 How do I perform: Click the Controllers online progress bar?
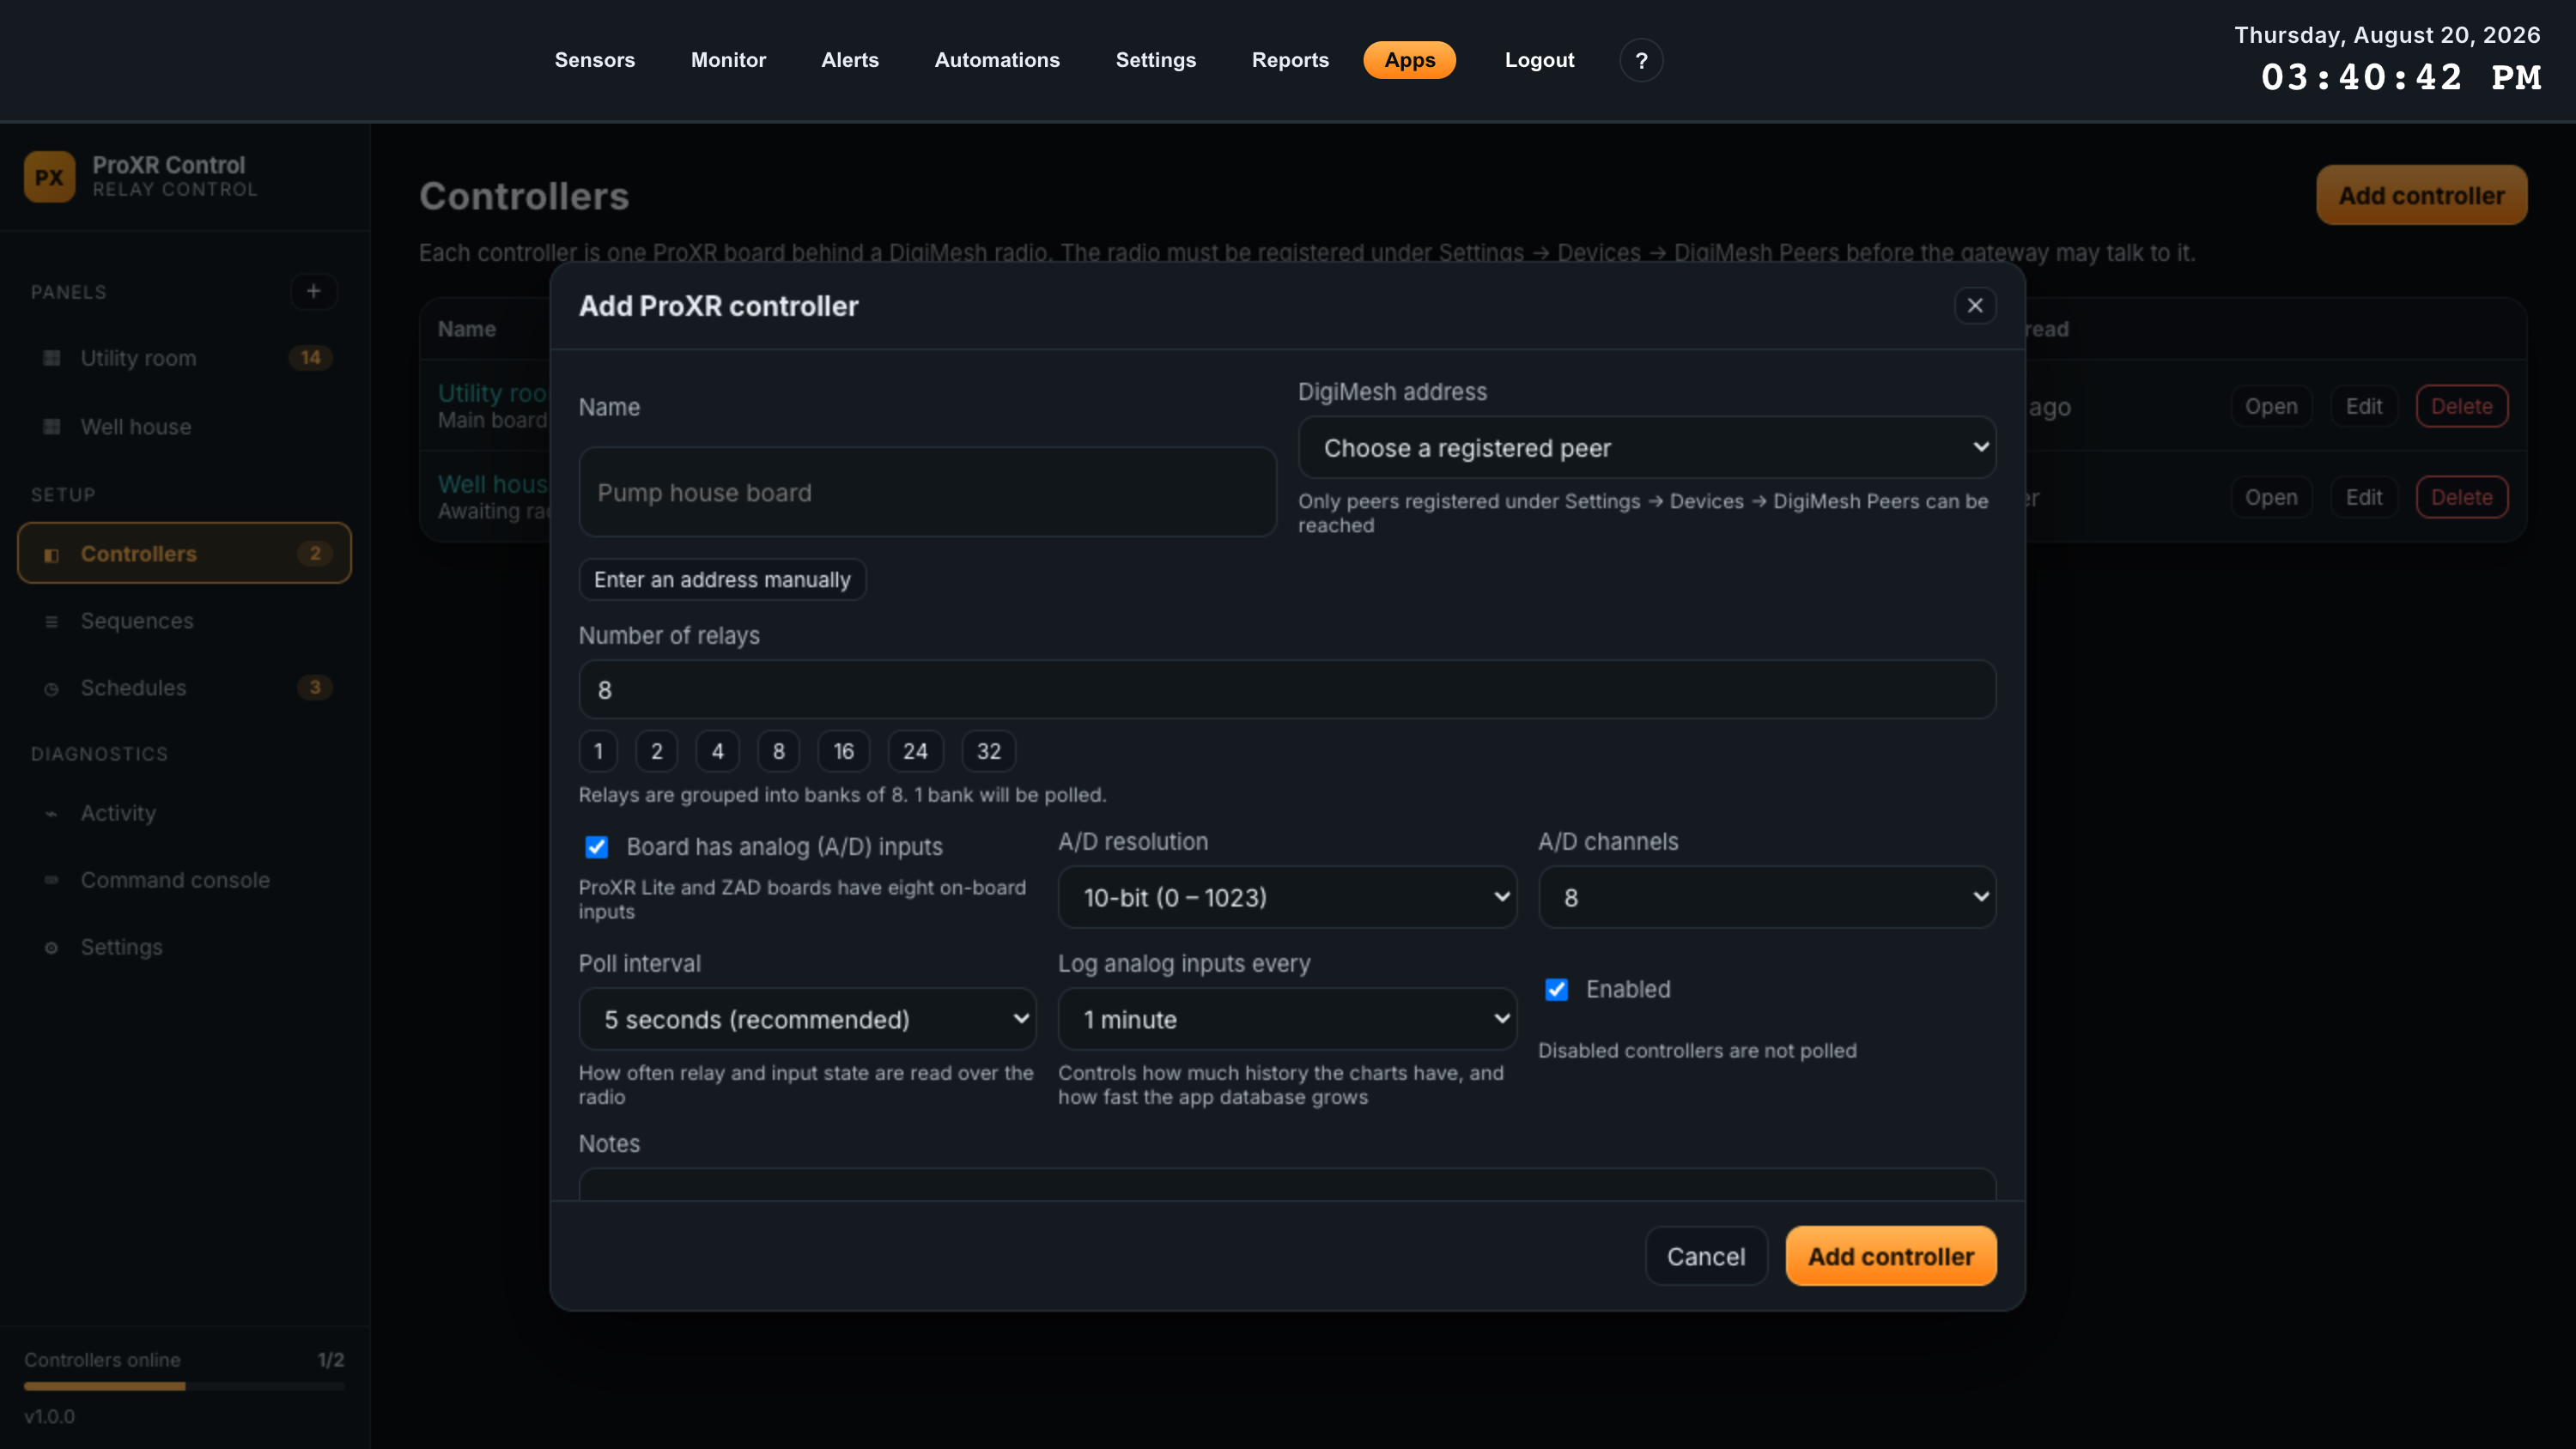click(x=185, y=1386)
